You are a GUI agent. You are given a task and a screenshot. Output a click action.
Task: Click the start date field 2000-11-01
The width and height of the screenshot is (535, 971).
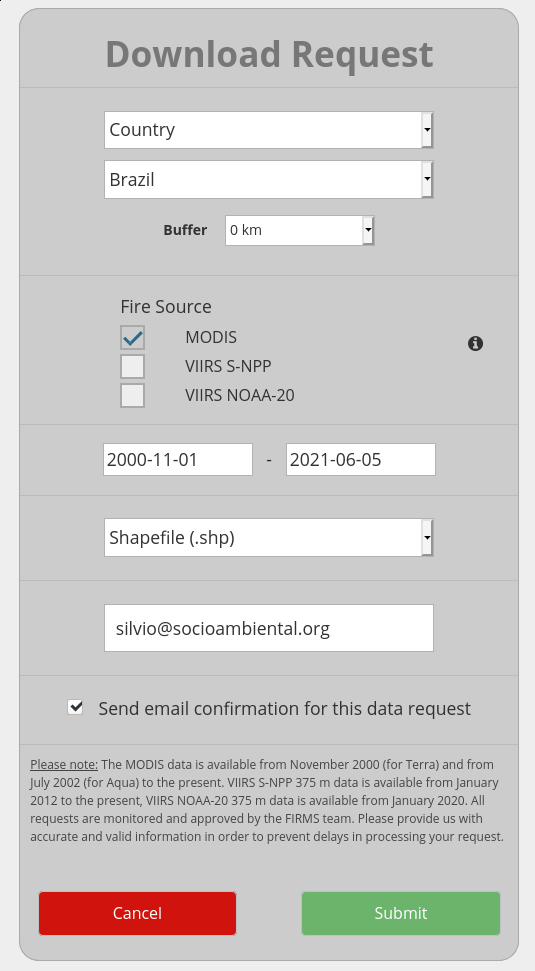(178, 459)
